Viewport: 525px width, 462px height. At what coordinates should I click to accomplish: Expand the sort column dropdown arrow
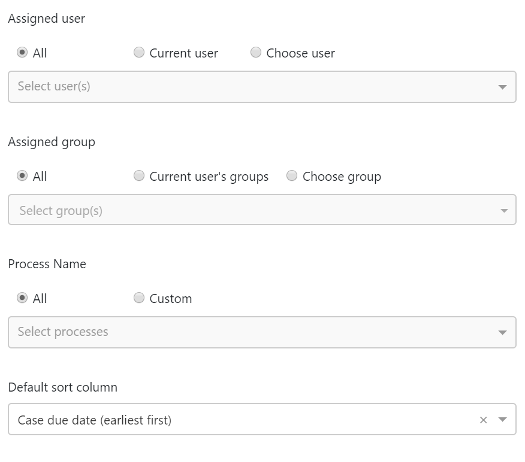point(502,419)
